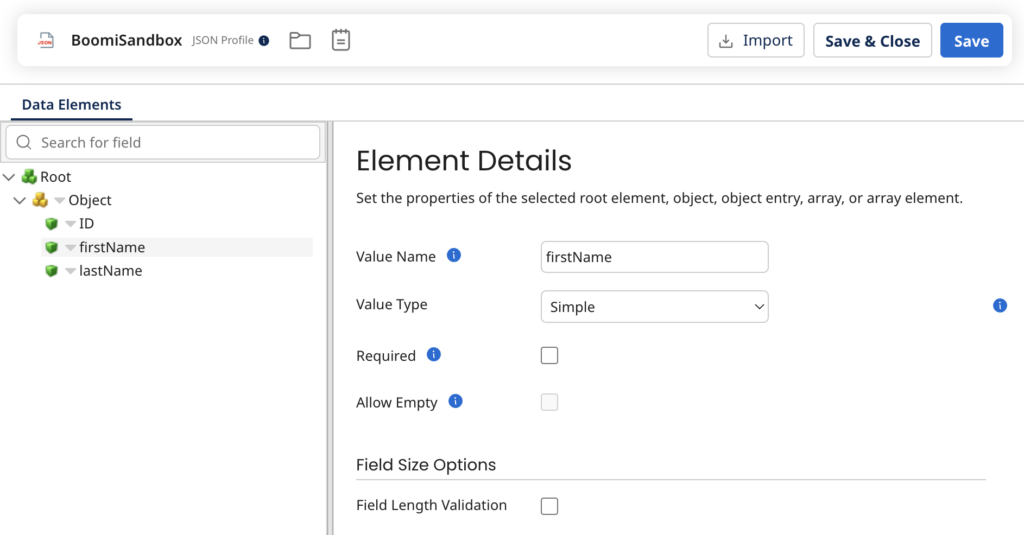Show info for Required option
The image size is (1024, 535).
[x=434, y=355]
